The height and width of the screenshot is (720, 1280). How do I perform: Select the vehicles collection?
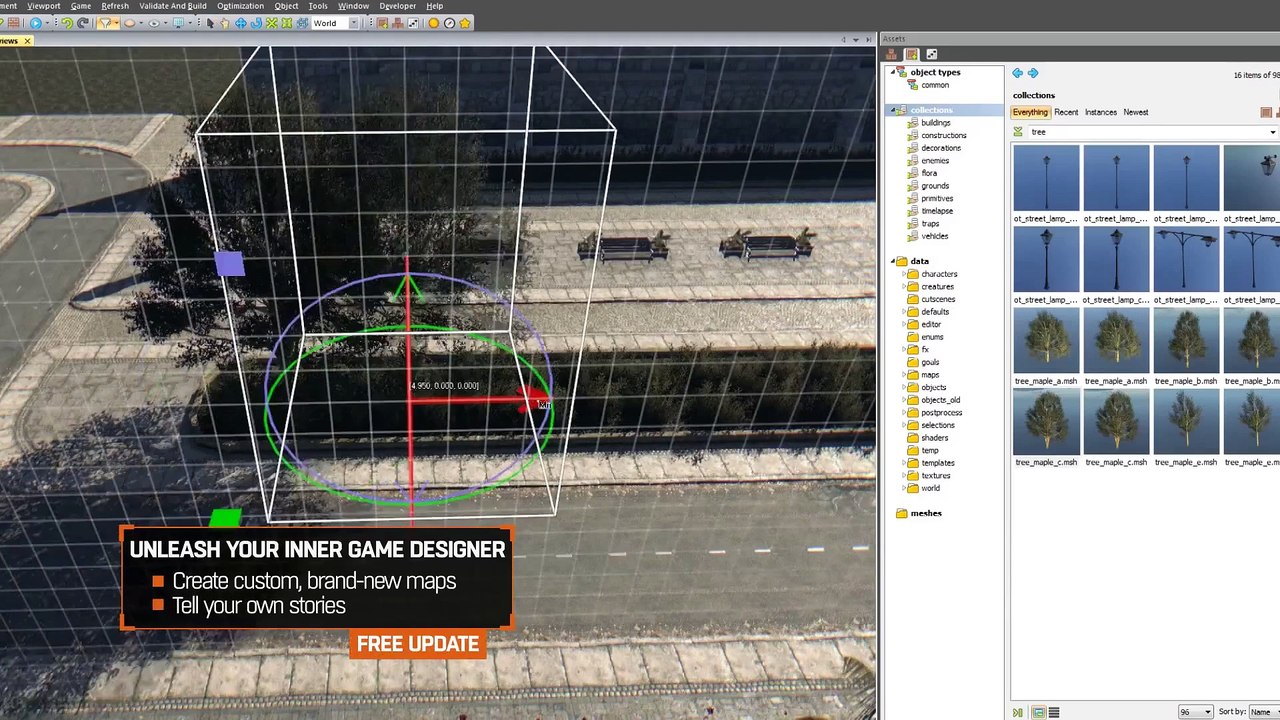click(x=935, y=236)
